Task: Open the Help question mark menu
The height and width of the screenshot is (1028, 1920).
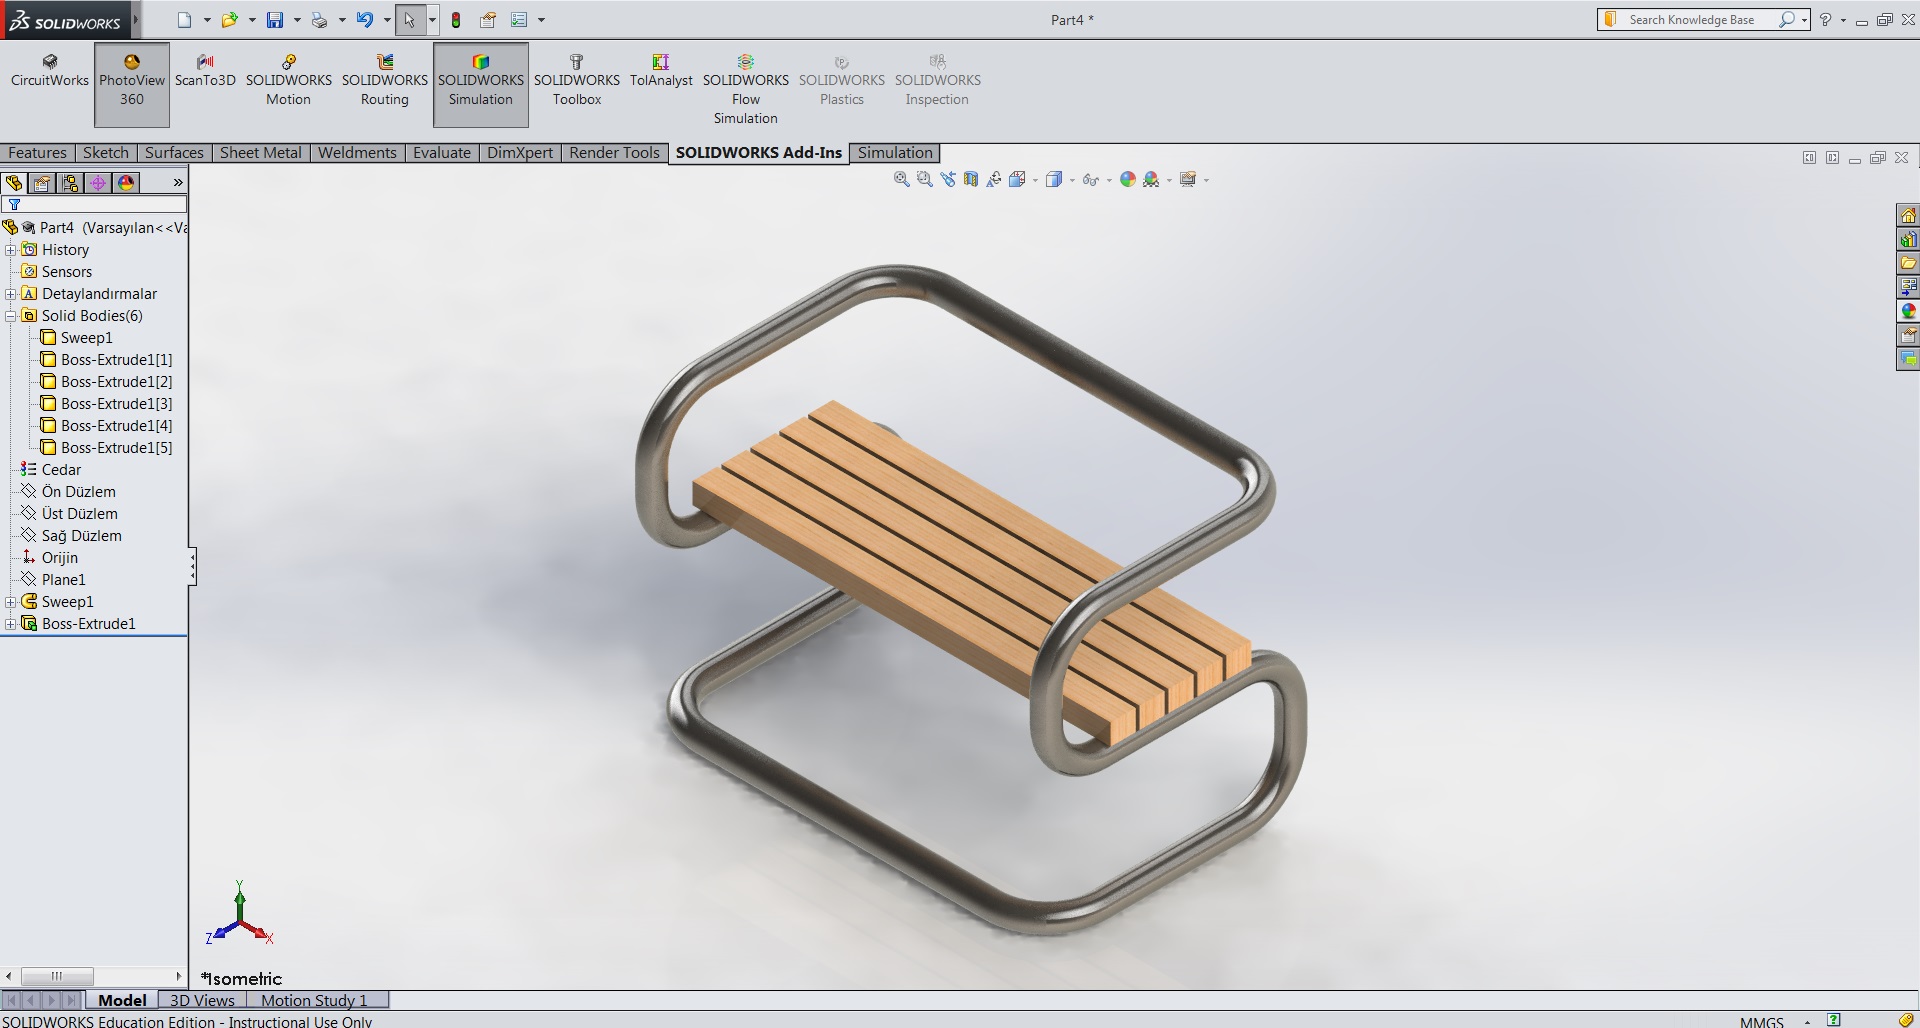Action: tap(1826, 20)
